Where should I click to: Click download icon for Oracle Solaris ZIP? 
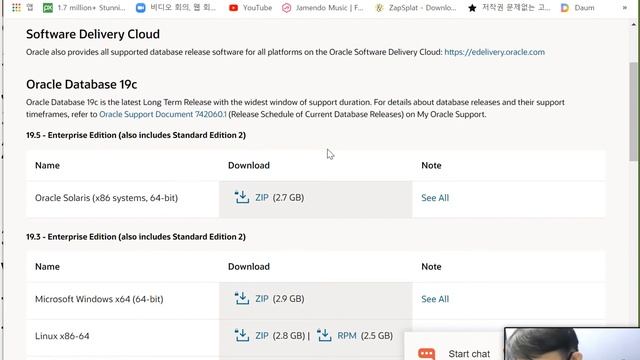click(x=242, y=197)
